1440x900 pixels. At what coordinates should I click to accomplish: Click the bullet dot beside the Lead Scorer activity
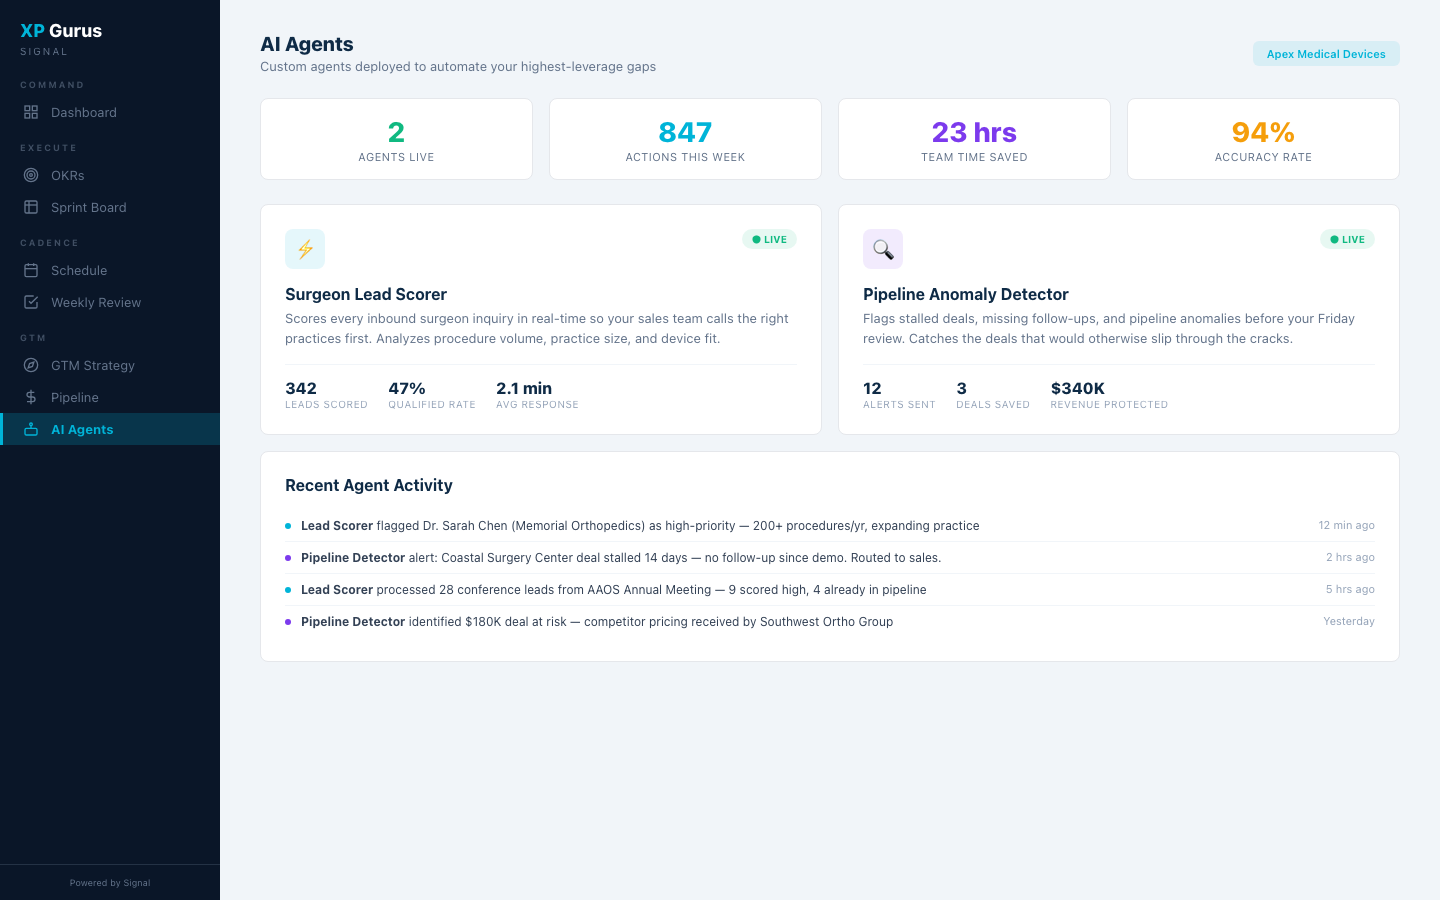(x=289, y=525)
